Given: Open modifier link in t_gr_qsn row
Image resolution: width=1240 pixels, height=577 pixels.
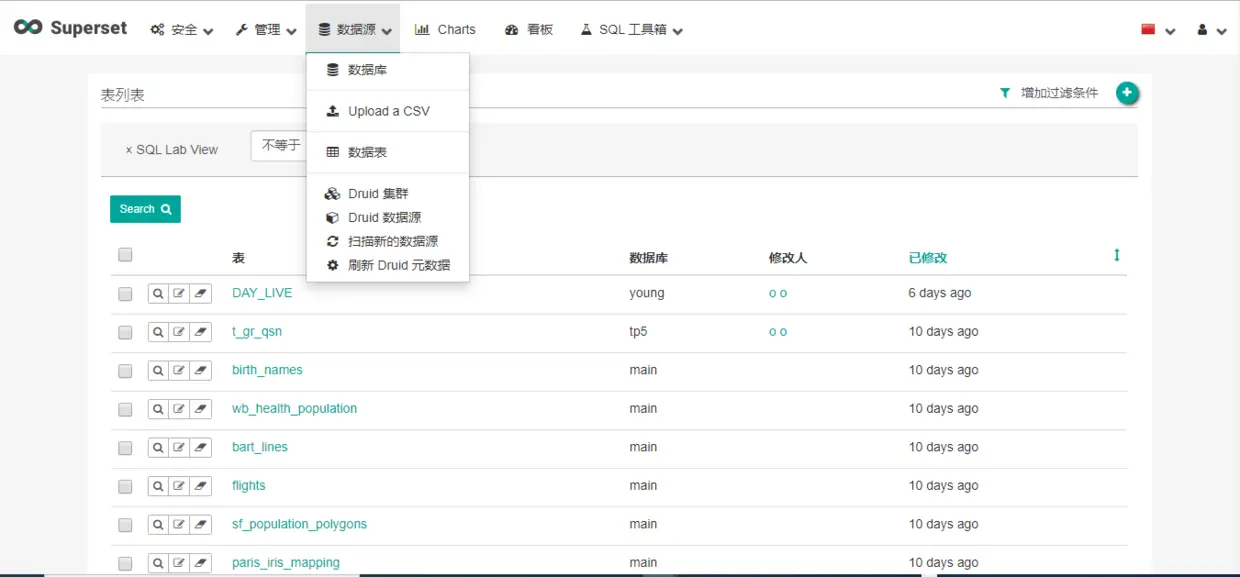Looking at the screenshot, I should click(x=778, y=332).
